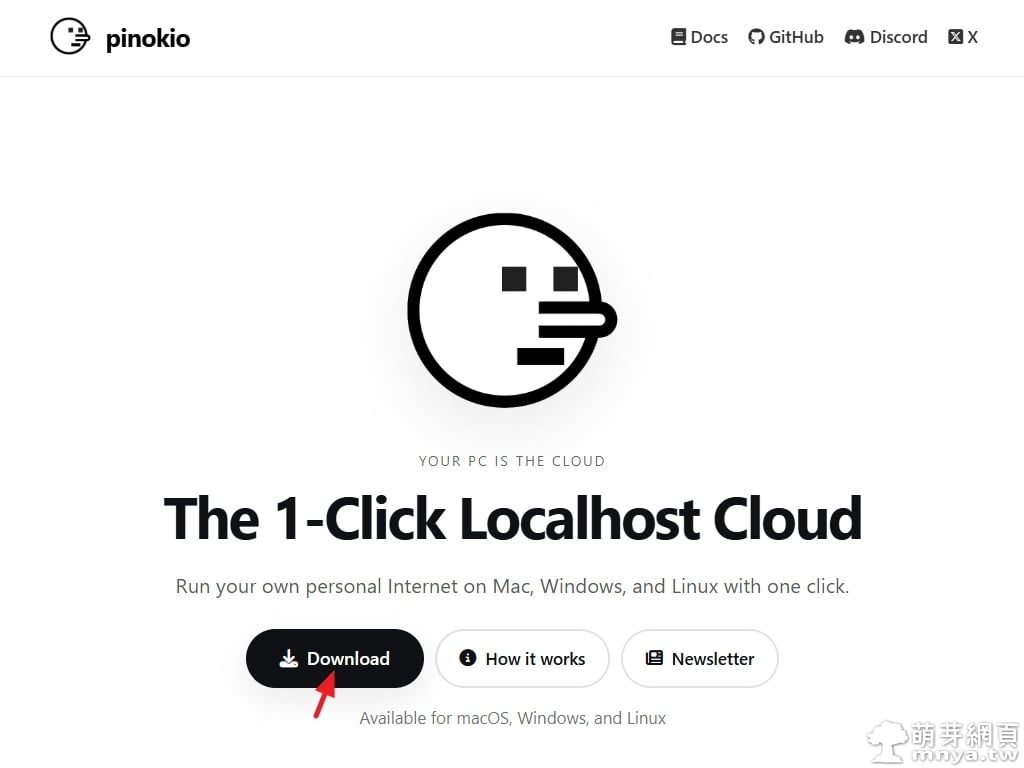Image resolution: width=1024 pixels, height=768 pixels.
Task: Open the X link label in header
Action: point(973,37)
